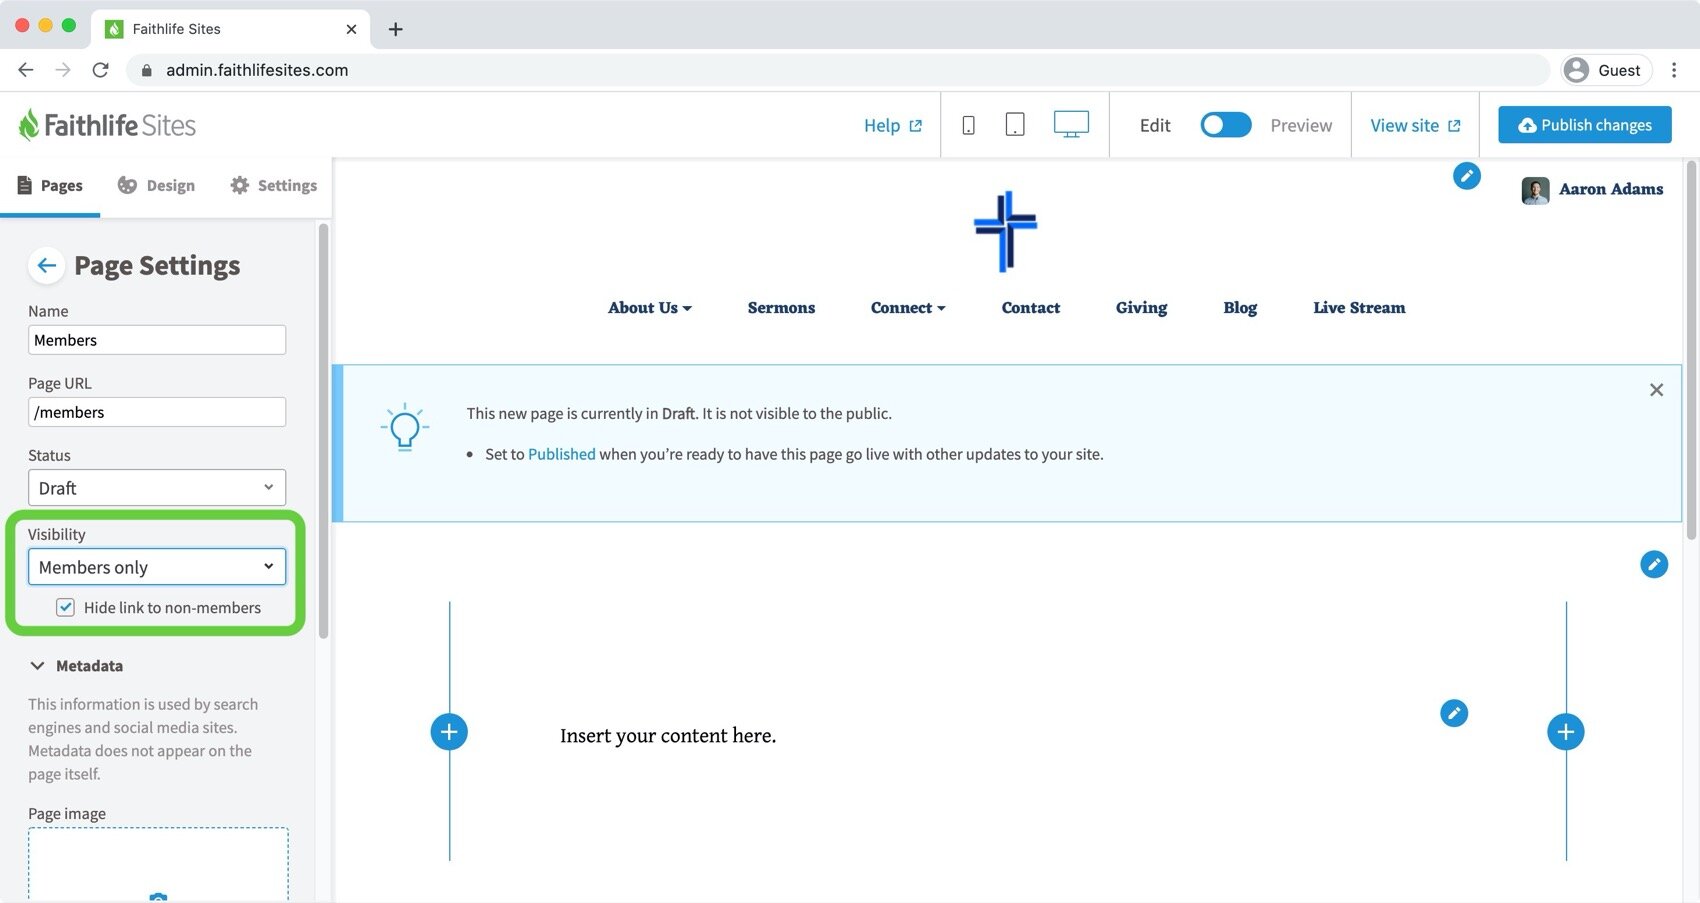This screenshot has height=903, width=1700.
Task: Switch to the Design tab
Action: point(156,185)
